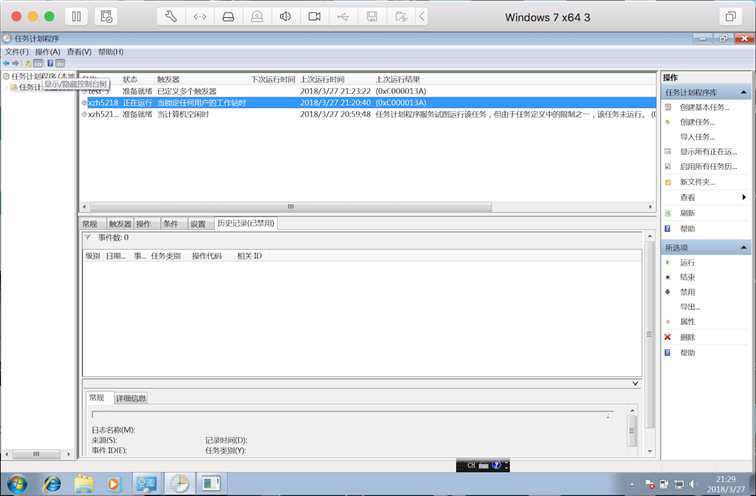Open Windows Explorer folder on the taskbar

click(84, 483)
